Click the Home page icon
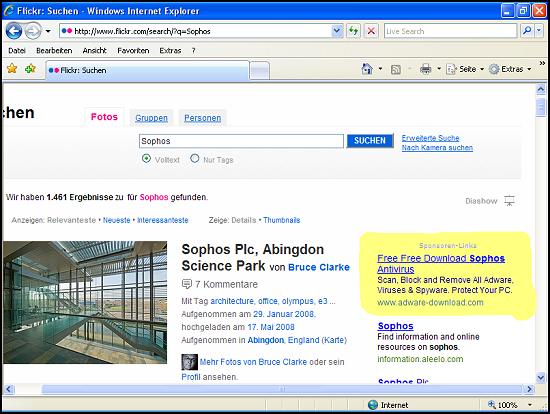 click(367, 69)
